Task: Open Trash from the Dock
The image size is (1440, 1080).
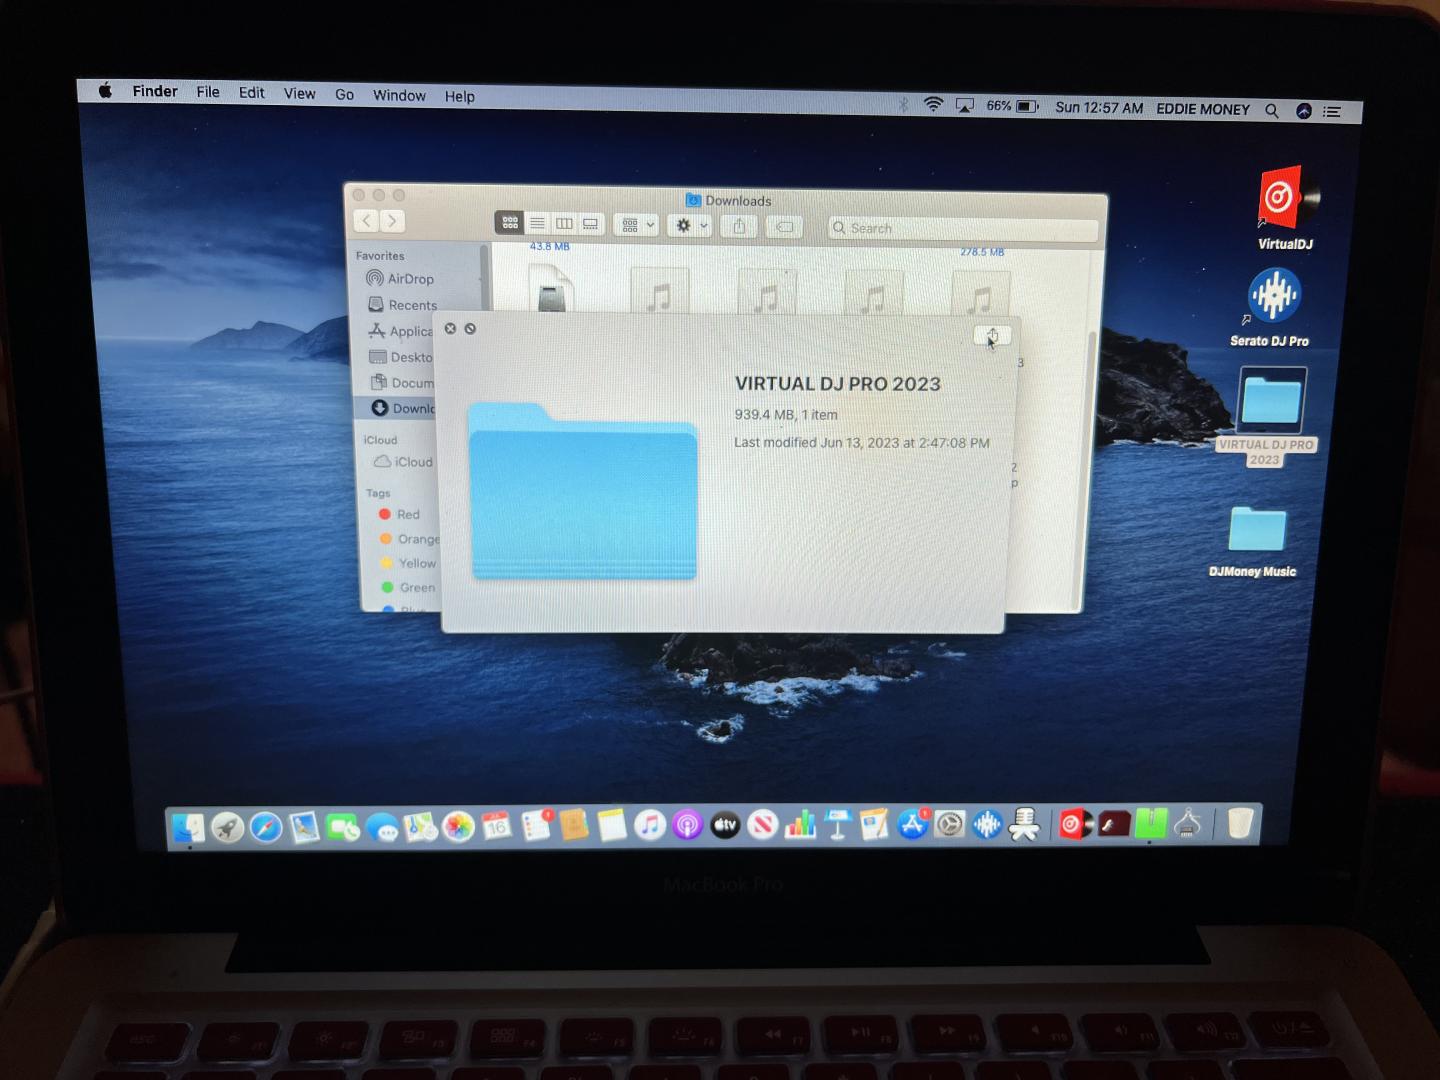Action: (x=1240, y=823)
